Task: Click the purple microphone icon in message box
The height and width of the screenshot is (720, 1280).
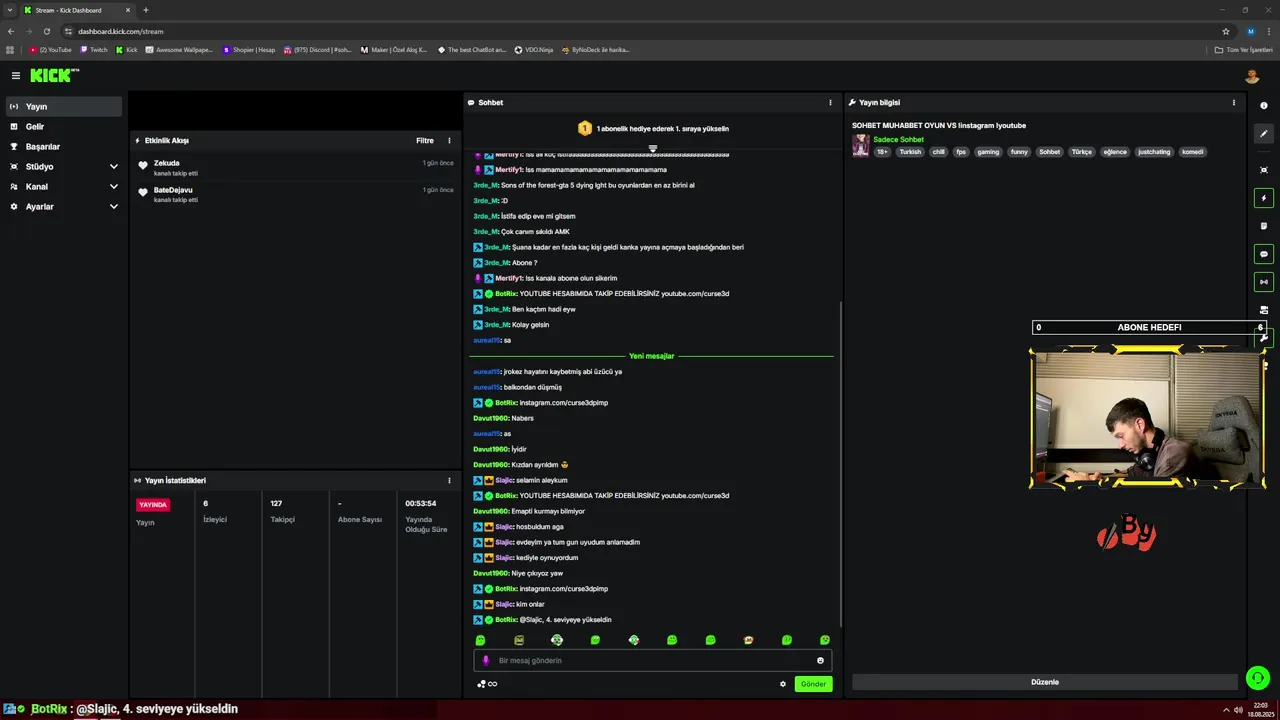Action: pyautogui.click(x=486, y=661)
